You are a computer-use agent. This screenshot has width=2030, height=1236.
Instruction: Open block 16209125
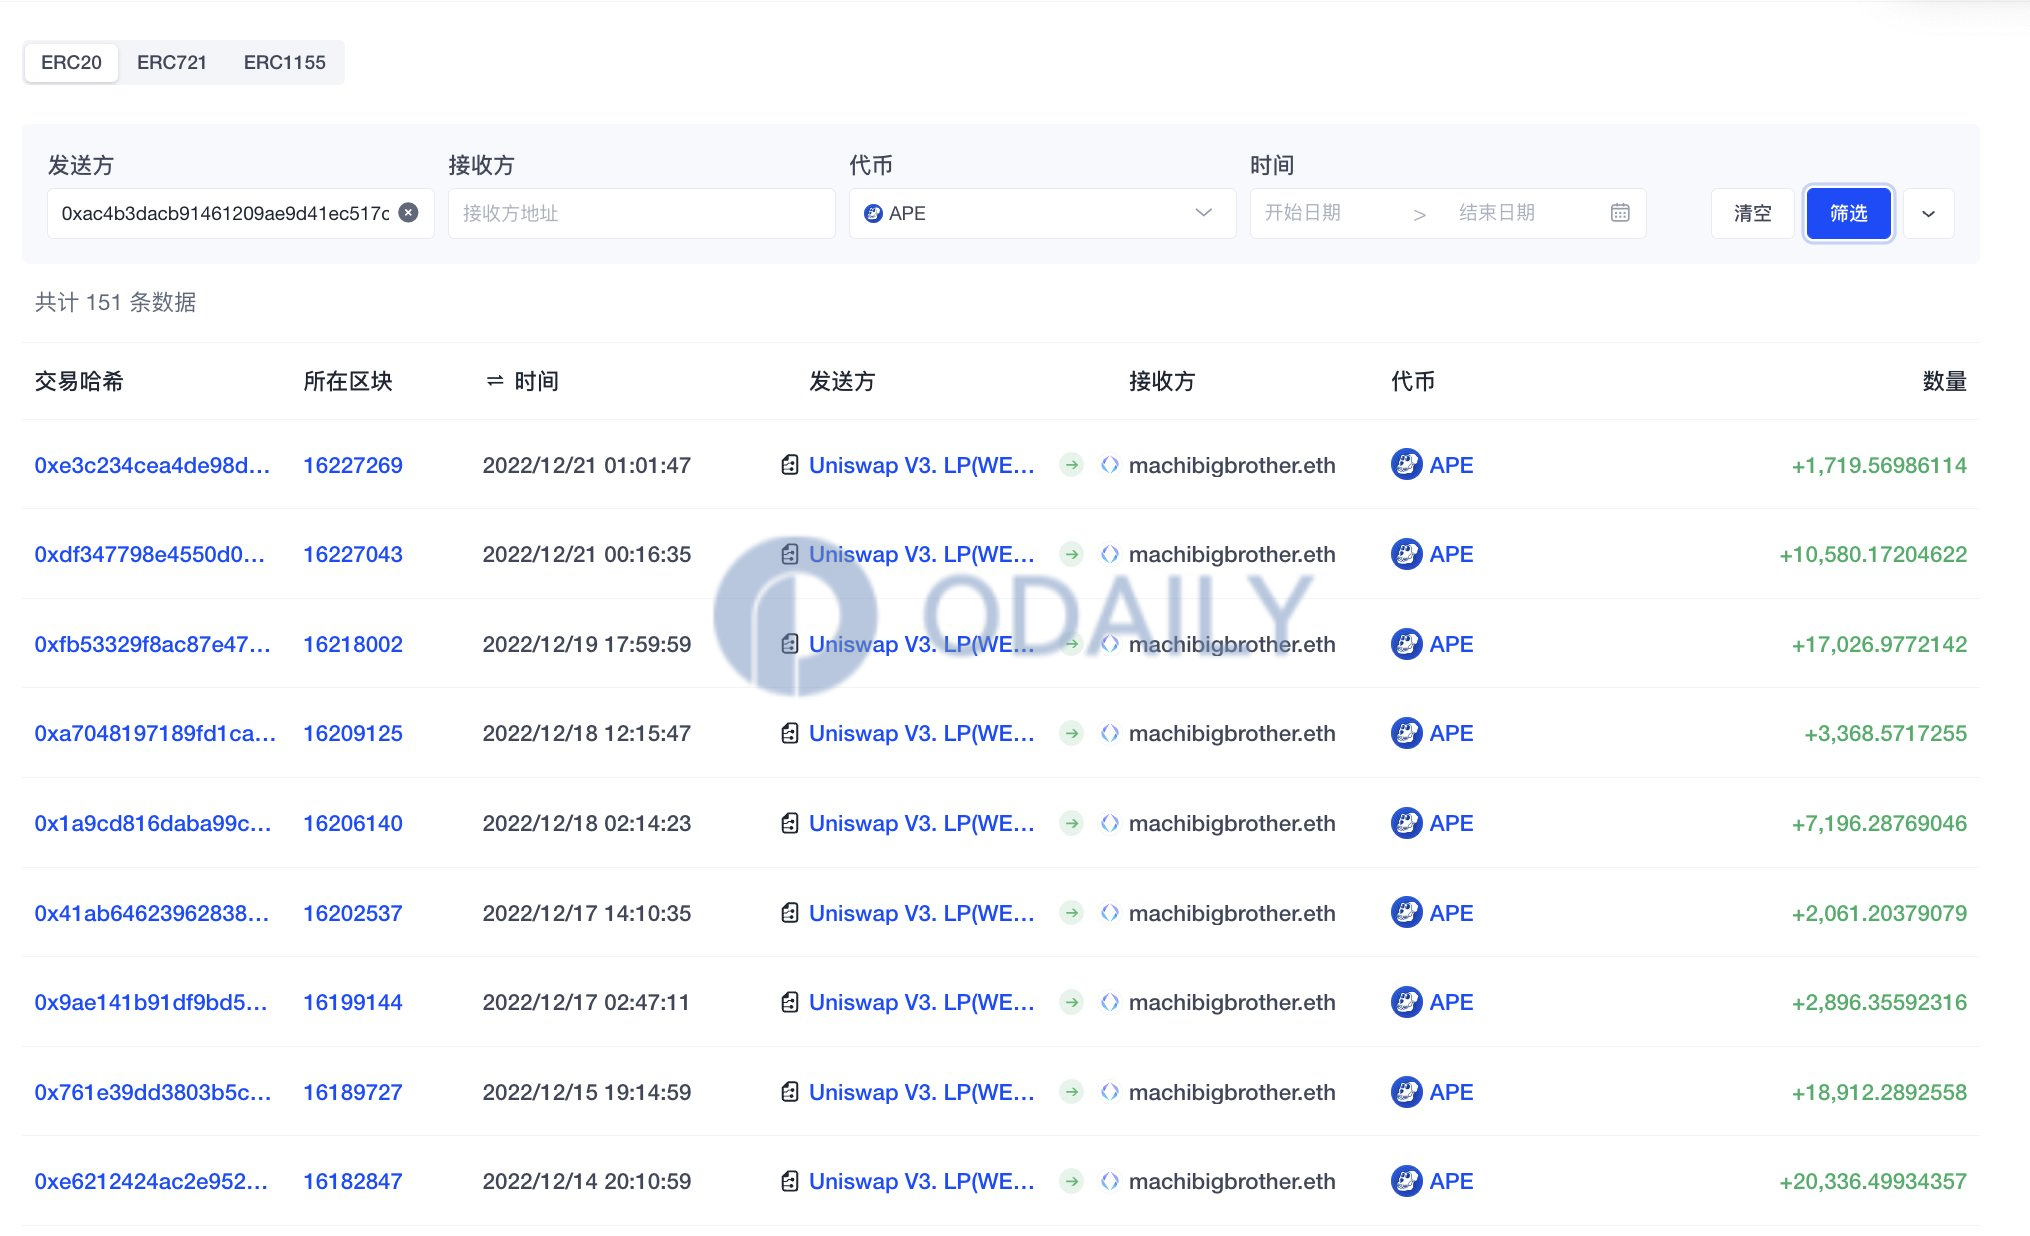coord(353,733)
